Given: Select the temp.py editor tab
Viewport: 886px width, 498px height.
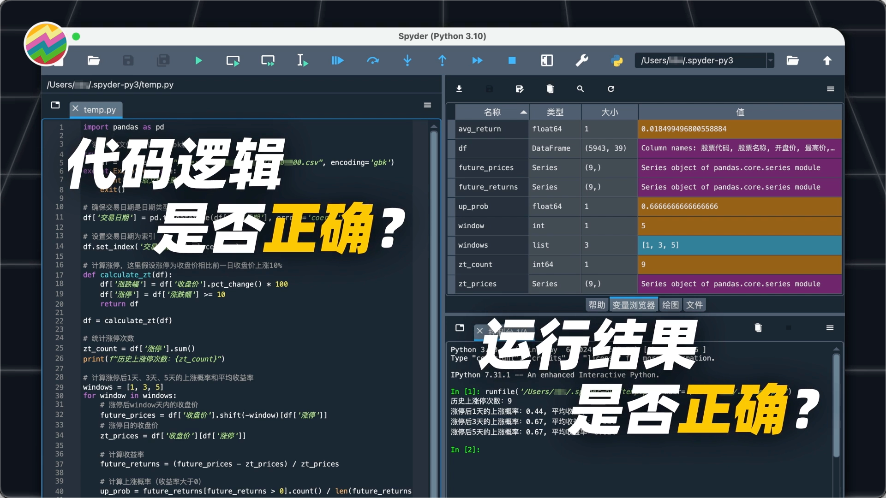Looking at the screenshot, I should [97, 109].
